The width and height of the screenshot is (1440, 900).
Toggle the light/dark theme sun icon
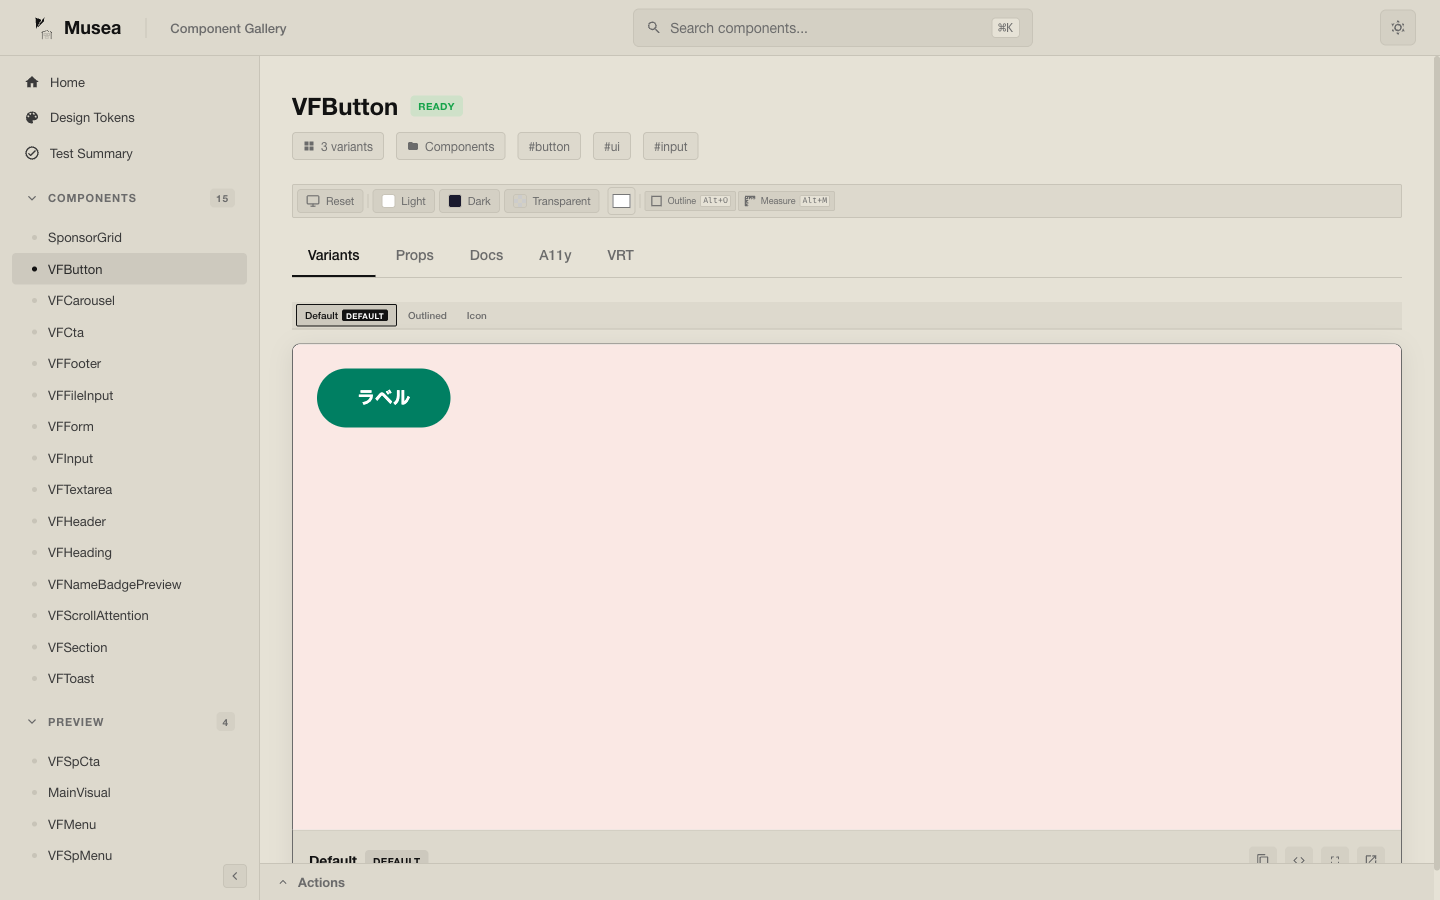(1397, 28)
